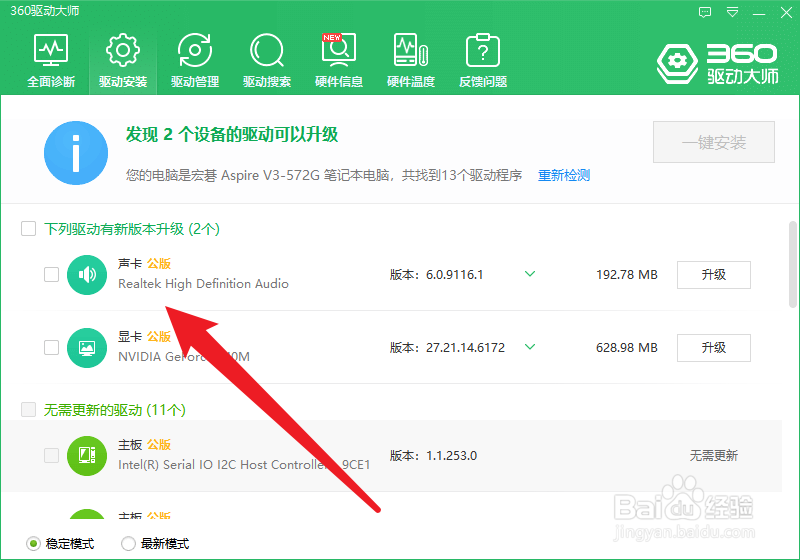Click the Intel motherboard green icon
800x560 pixels.
click(x=87, y=456)
